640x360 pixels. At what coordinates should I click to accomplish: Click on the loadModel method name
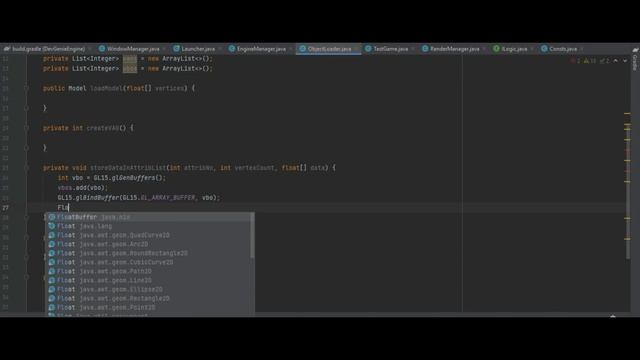[x=106, y=88]
